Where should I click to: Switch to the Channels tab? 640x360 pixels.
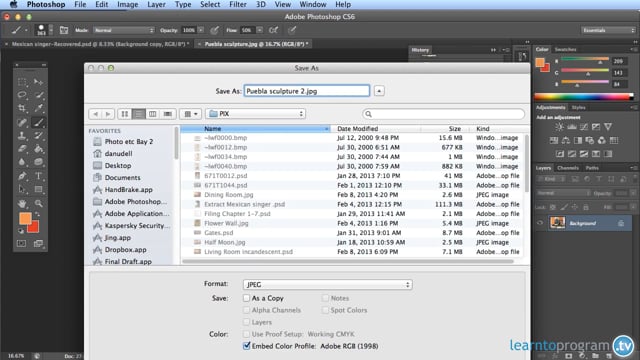(568, 168)
